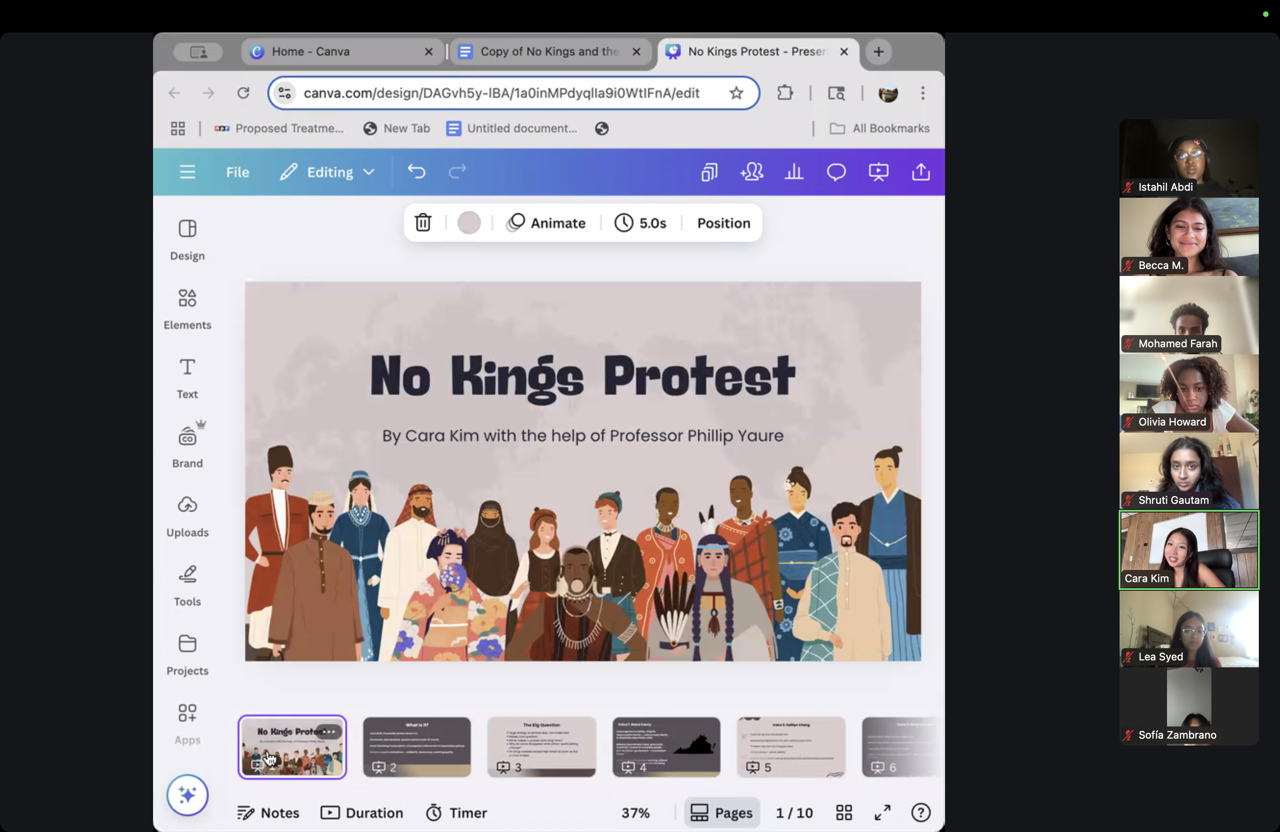Click the Canva magic assistant button
This screenshot has width=1280, height=832.
(187, 795)
